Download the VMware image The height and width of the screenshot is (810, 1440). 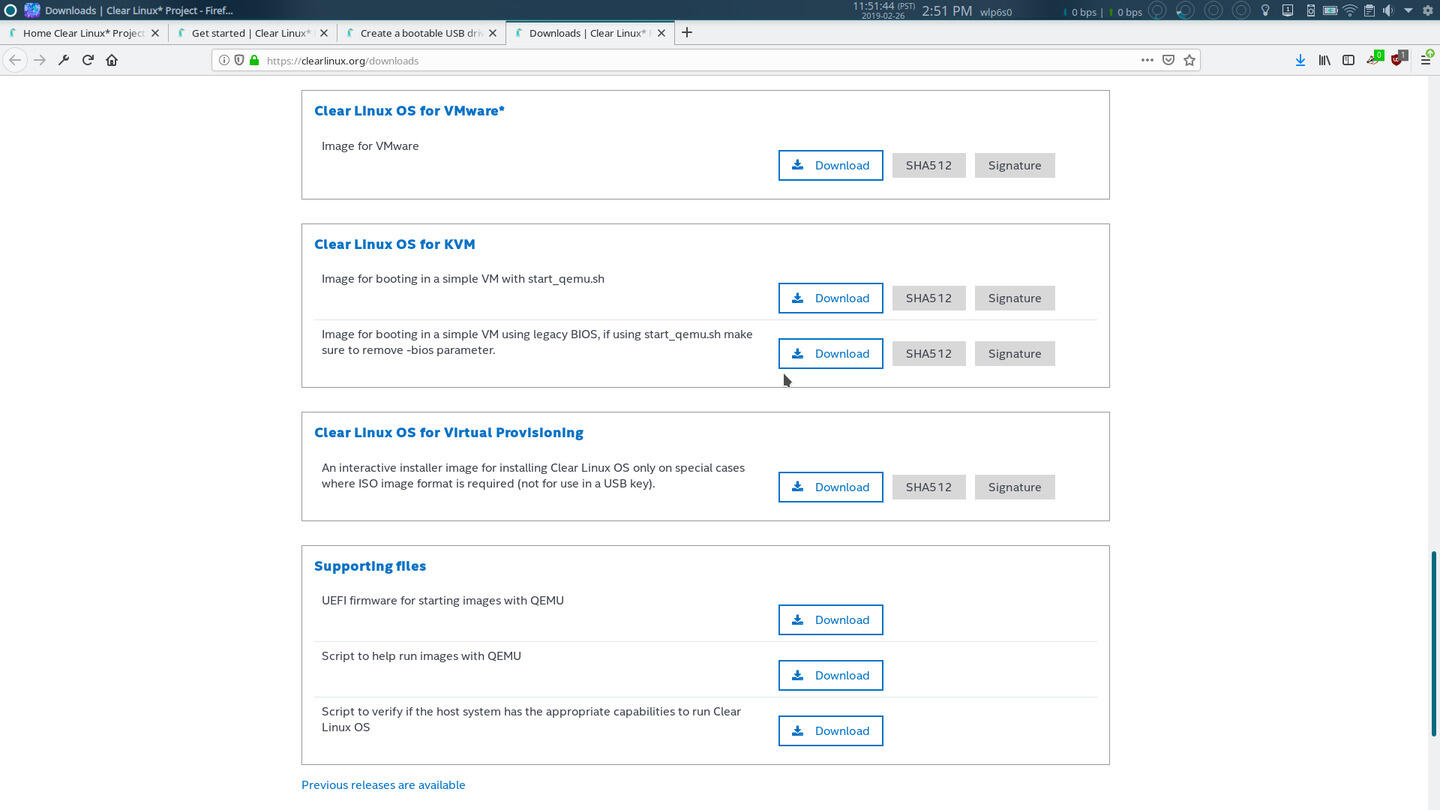[x=830, y=165]
